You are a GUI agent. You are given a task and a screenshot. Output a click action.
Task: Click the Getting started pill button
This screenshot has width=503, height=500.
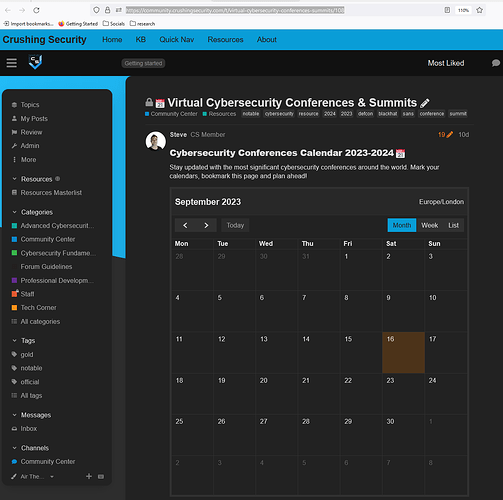(x=143, y=63)
